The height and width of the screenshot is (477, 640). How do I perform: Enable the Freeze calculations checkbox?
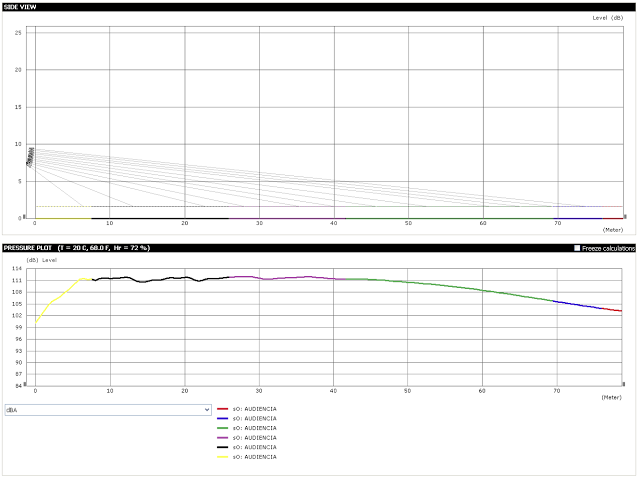pyautogui.click(x=578, y=247)
